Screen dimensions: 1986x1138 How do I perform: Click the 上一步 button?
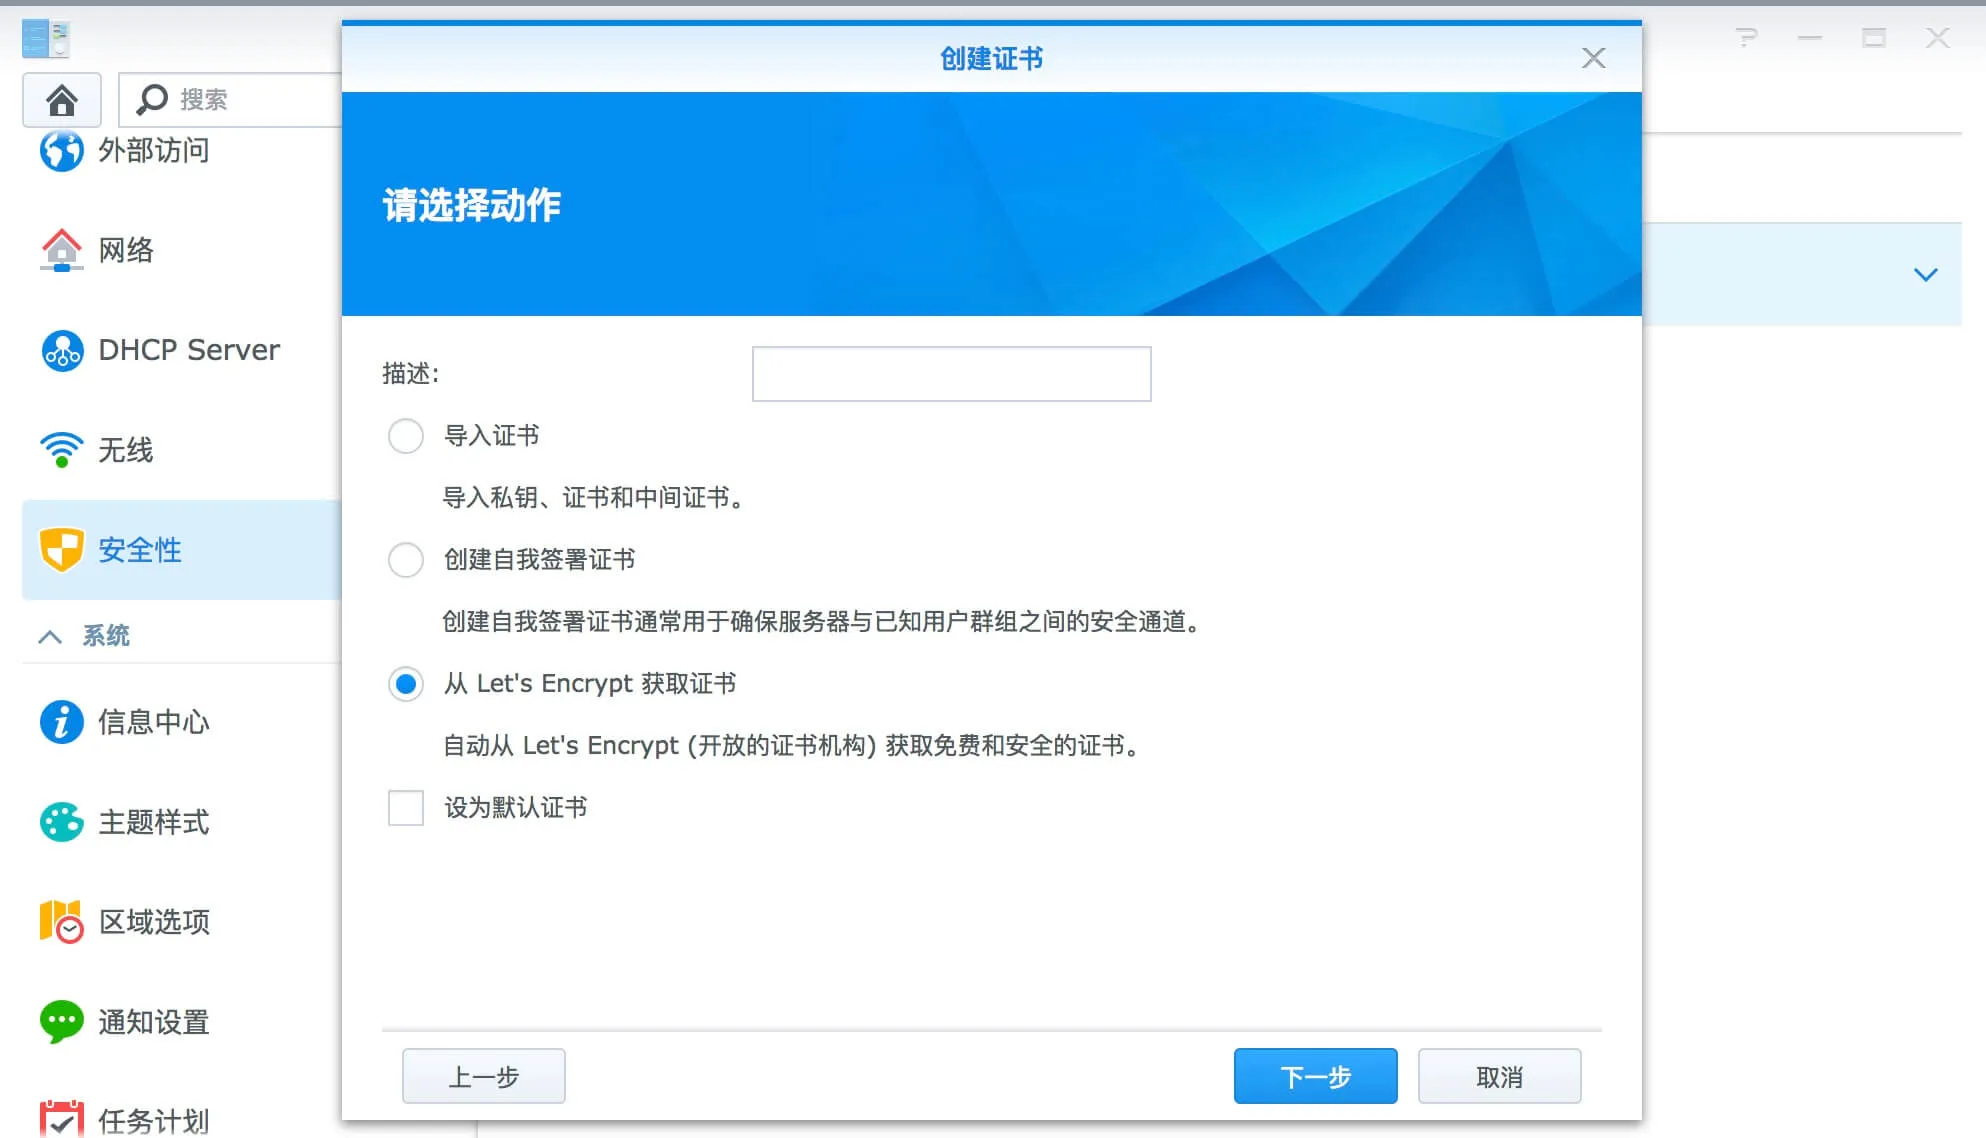click(483, 1077)
